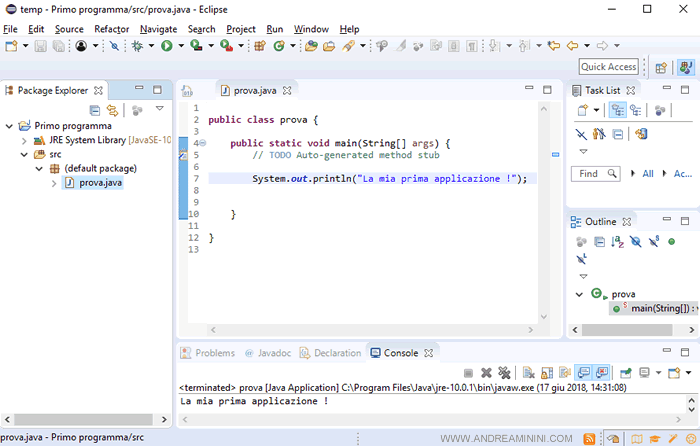Run the program with green Run button
The image size is (700, 446).
[166, 46]
